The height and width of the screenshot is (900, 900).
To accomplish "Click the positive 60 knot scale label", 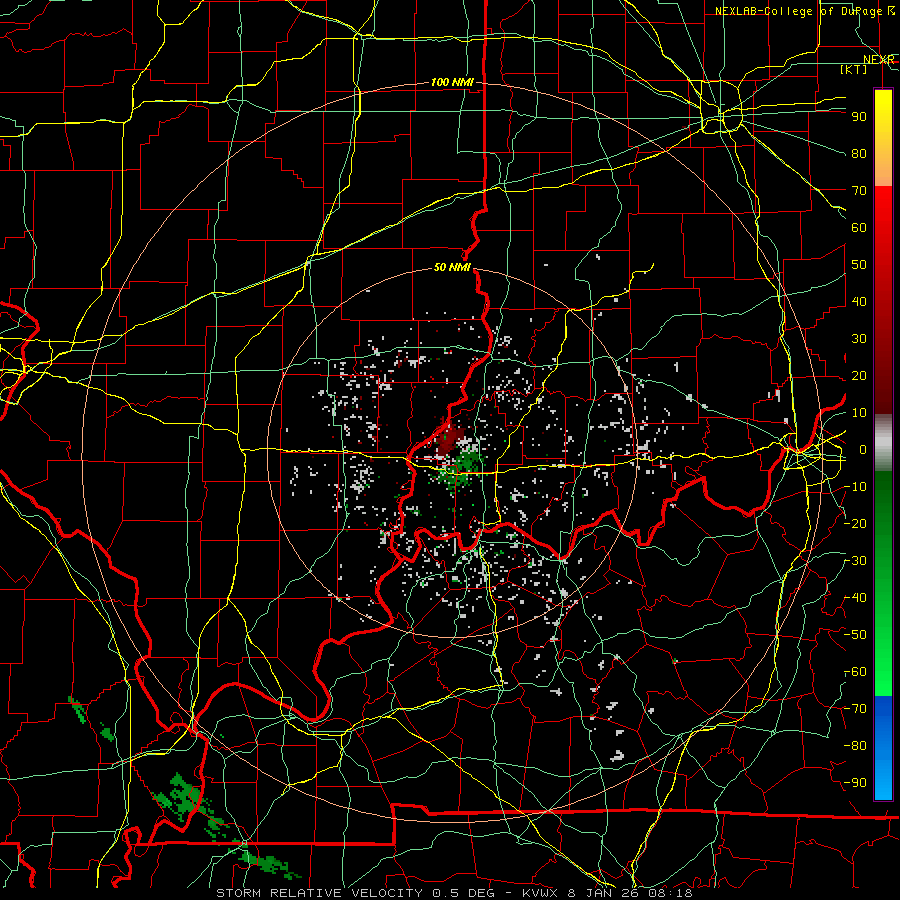I will (859, 228).
